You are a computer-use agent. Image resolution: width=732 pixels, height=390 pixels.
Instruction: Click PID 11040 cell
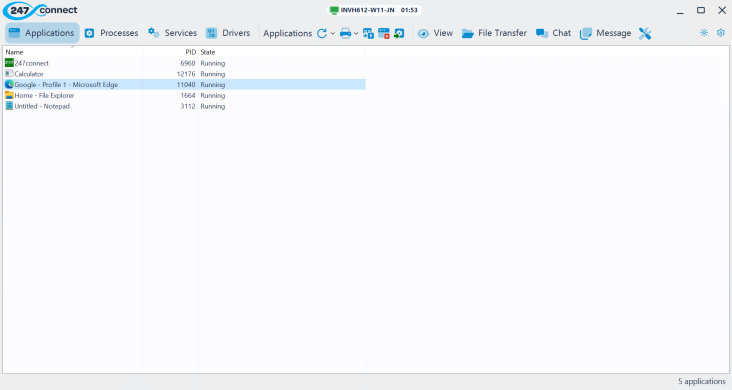pyautogui.click(x=186, y=85)
